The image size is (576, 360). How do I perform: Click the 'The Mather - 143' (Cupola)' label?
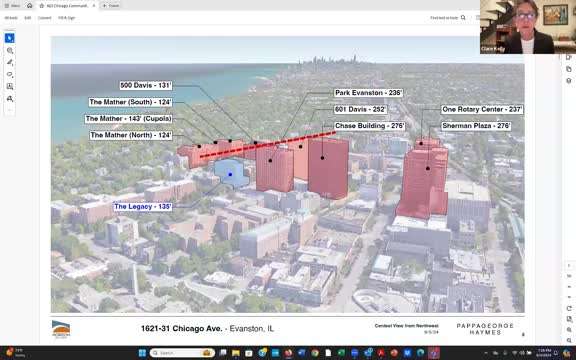click(x=129, y=119)
